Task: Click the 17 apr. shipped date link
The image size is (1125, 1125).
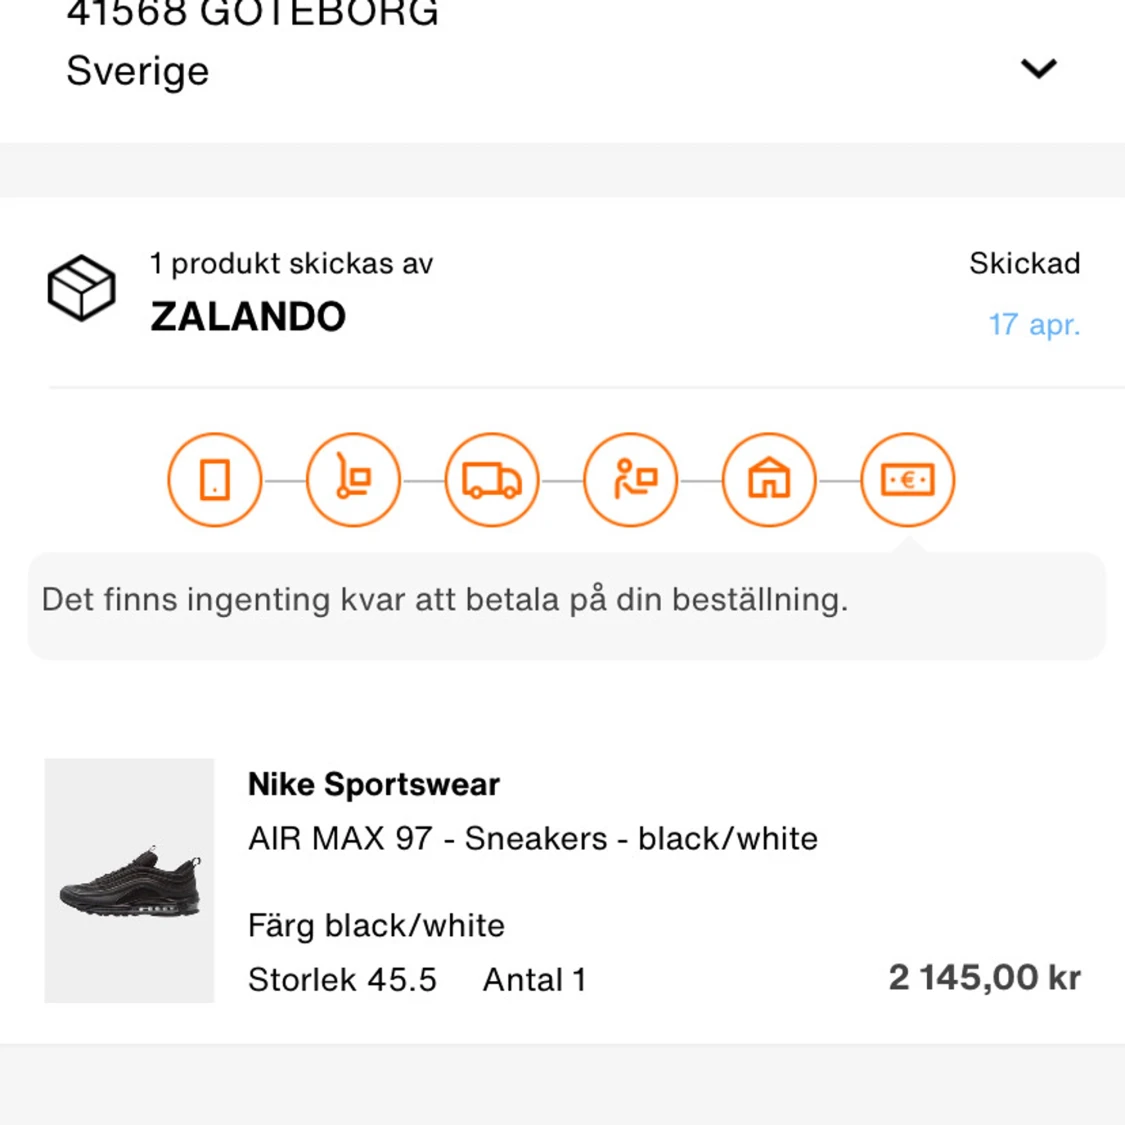Action: click(x=1034, y=325)
